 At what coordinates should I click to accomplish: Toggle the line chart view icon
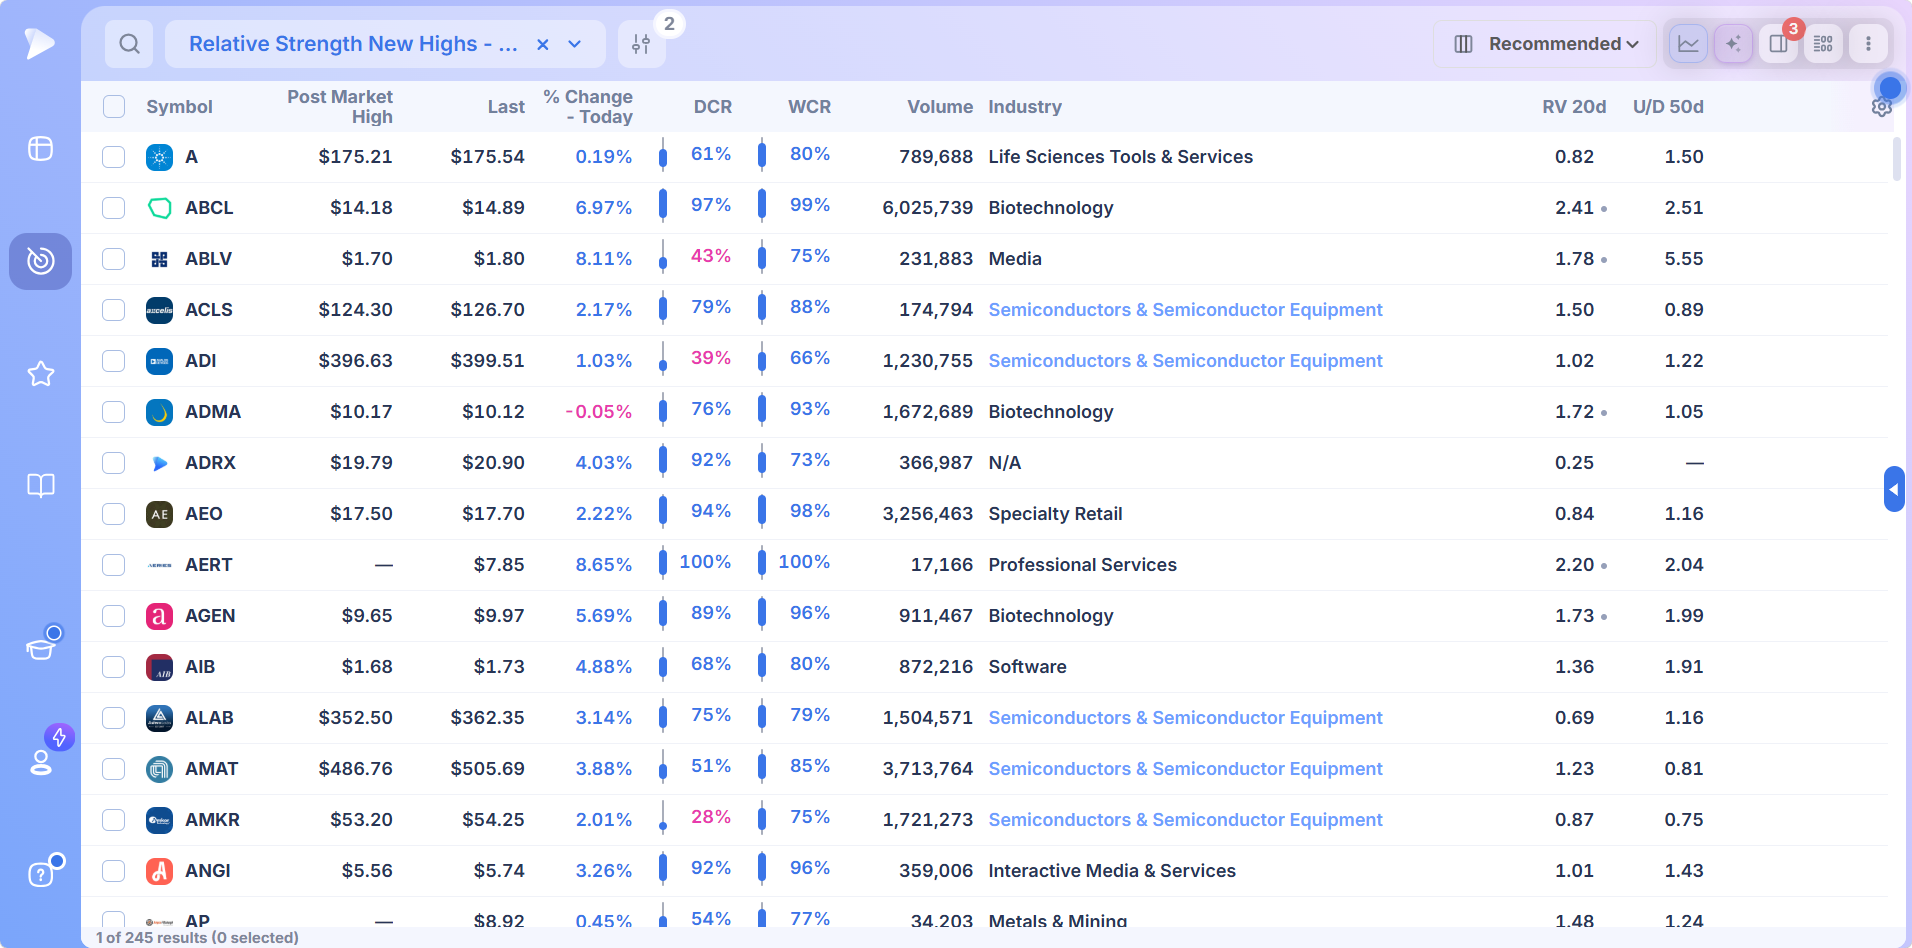point(1688,44)
